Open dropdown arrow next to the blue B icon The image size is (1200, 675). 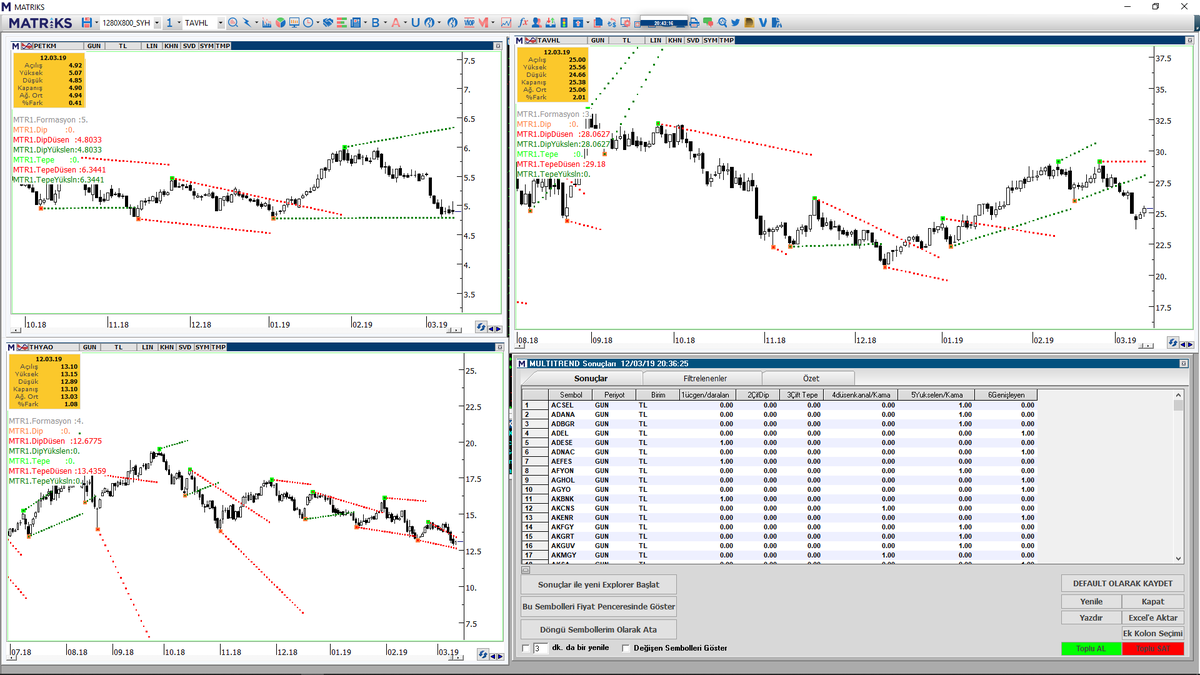click(386, 22)
